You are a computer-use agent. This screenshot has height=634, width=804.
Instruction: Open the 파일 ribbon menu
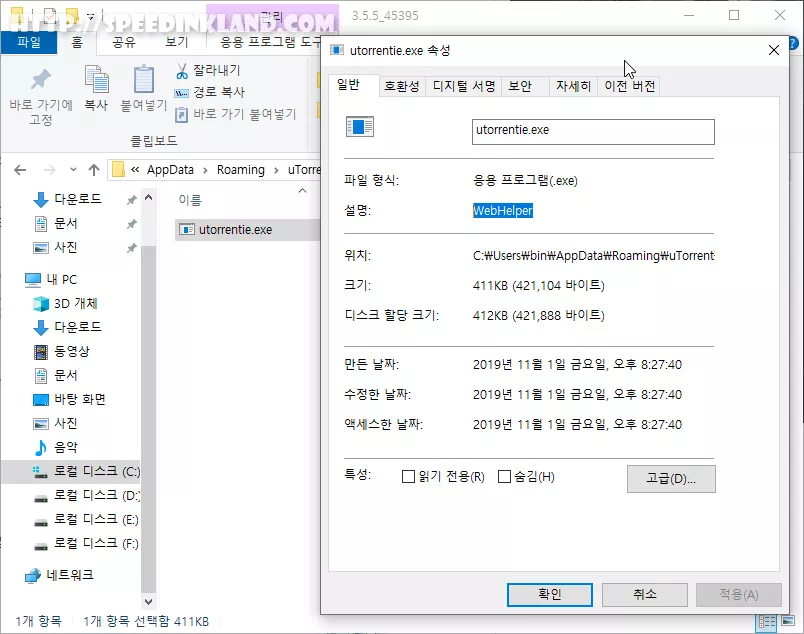tap(29, 42)
